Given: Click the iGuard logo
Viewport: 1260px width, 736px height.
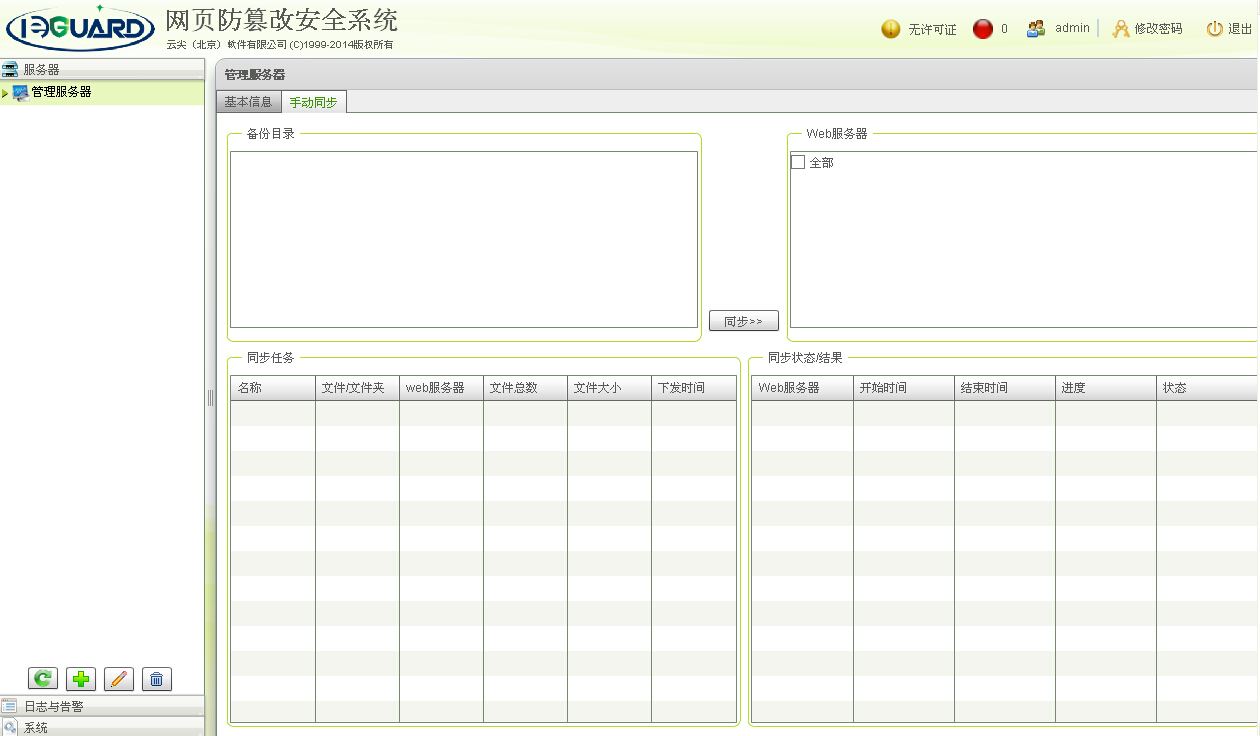Looking at the screenshot, I should click(80, 29).
